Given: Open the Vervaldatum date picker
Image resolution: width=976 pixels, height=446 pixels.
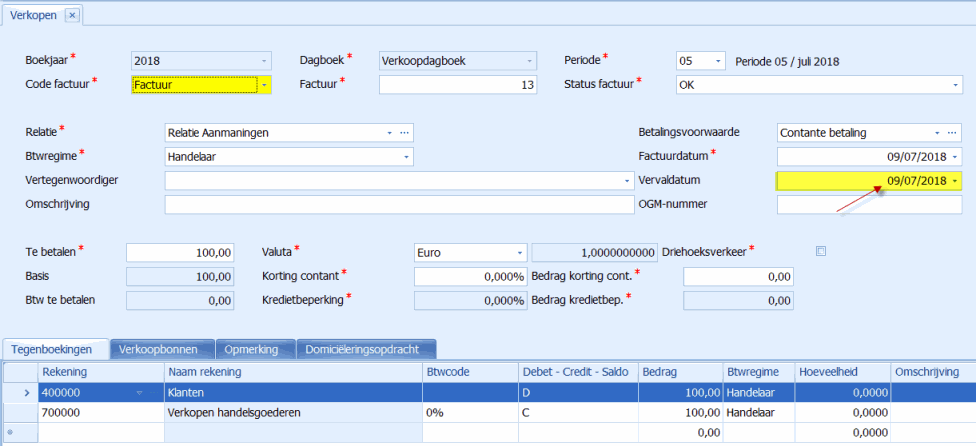Looking at the screenshot, I should pos(955,180).
